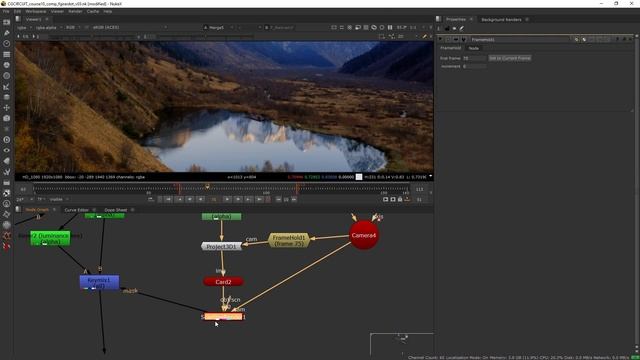Open the File menu

pos(6,11)
